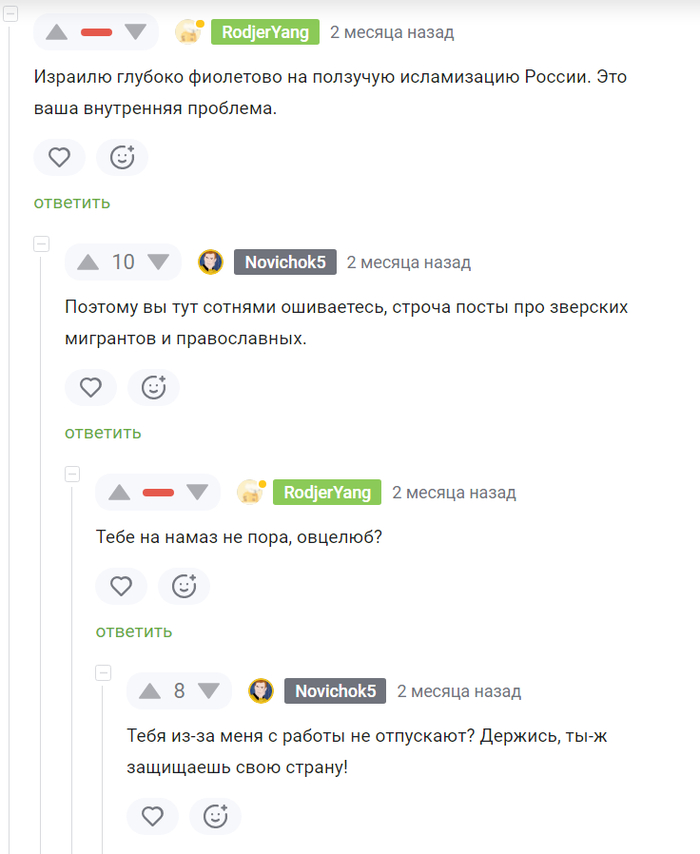
Task: Click 'ответить' under the top comment
Action: click(72, 202)
